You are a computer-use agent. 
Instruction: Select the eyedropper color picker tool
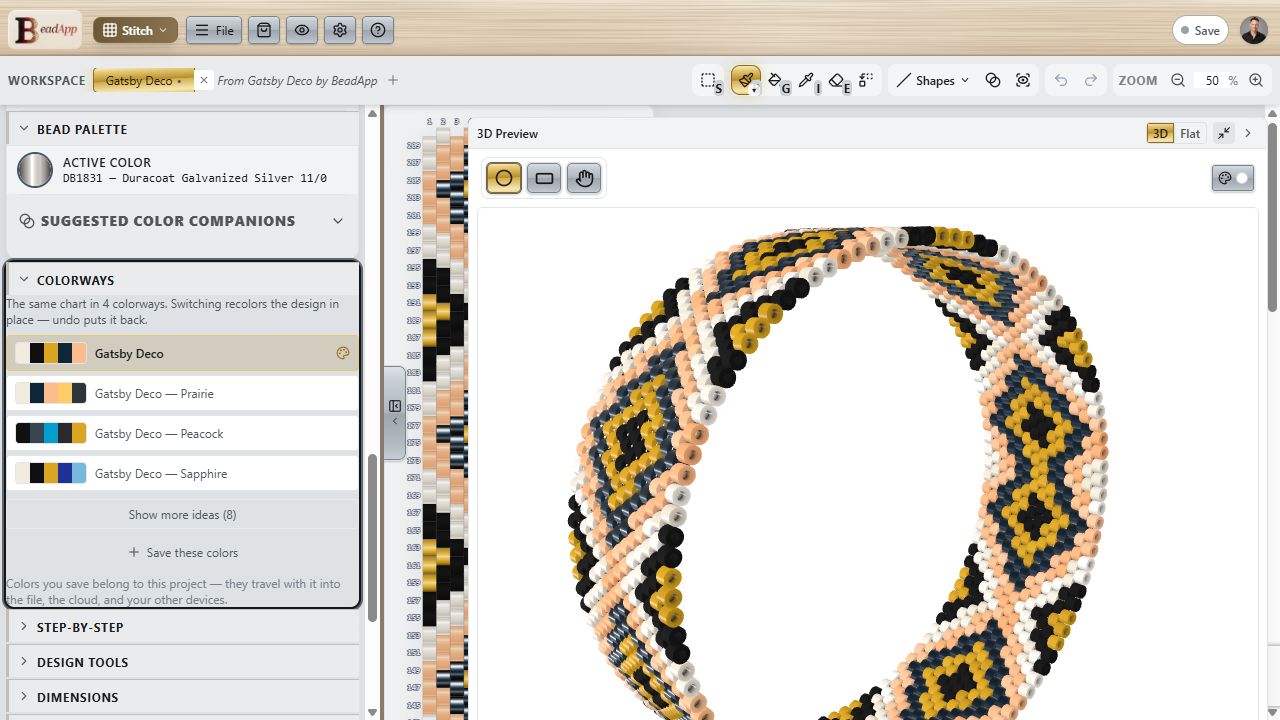(x=809, y=81)
